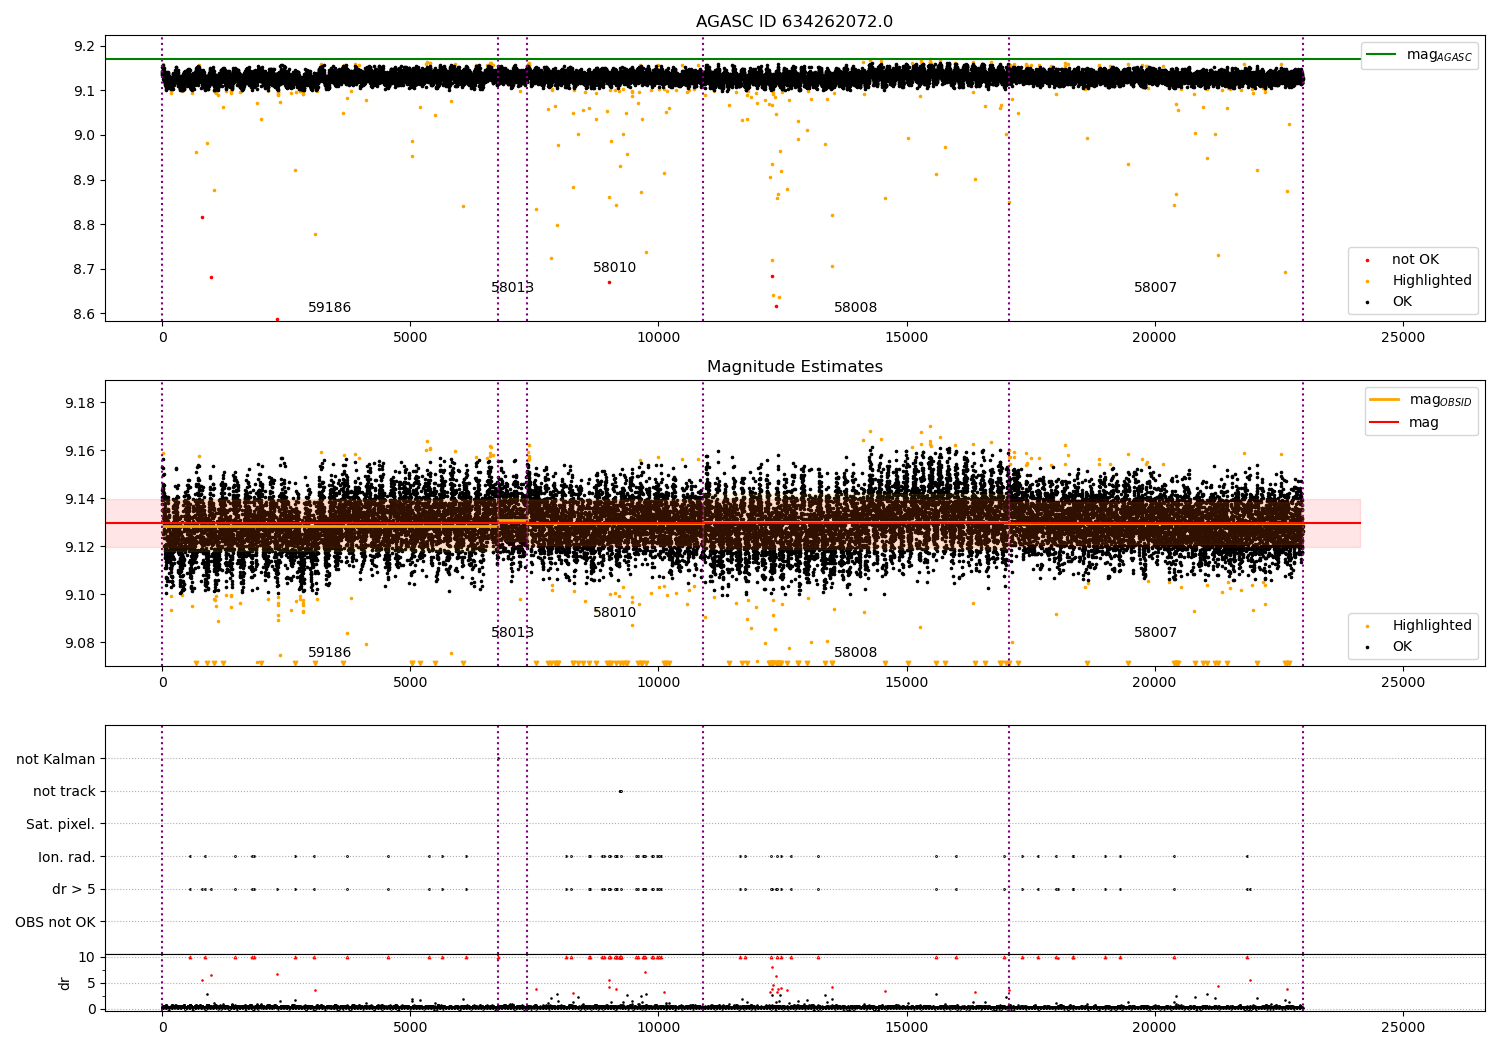Click the plot title AGASC ID 634262072.0
The width and height of the screenshot is (1500, 1050).
tap(794, 22)
